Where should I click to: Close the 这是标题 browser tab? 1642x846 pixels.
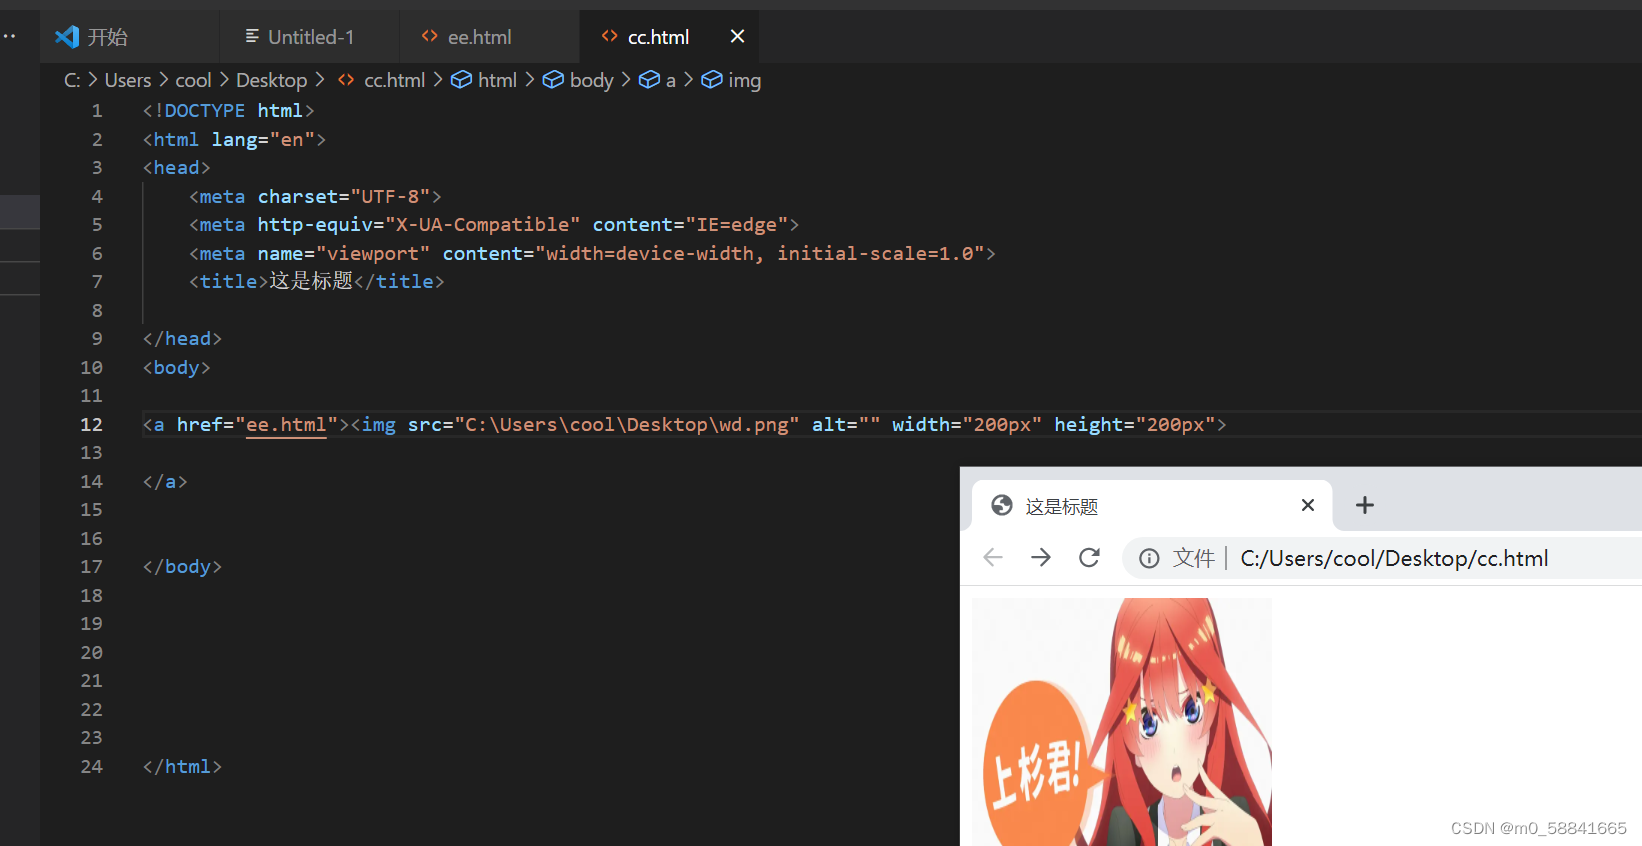(x=1307, y=505)
